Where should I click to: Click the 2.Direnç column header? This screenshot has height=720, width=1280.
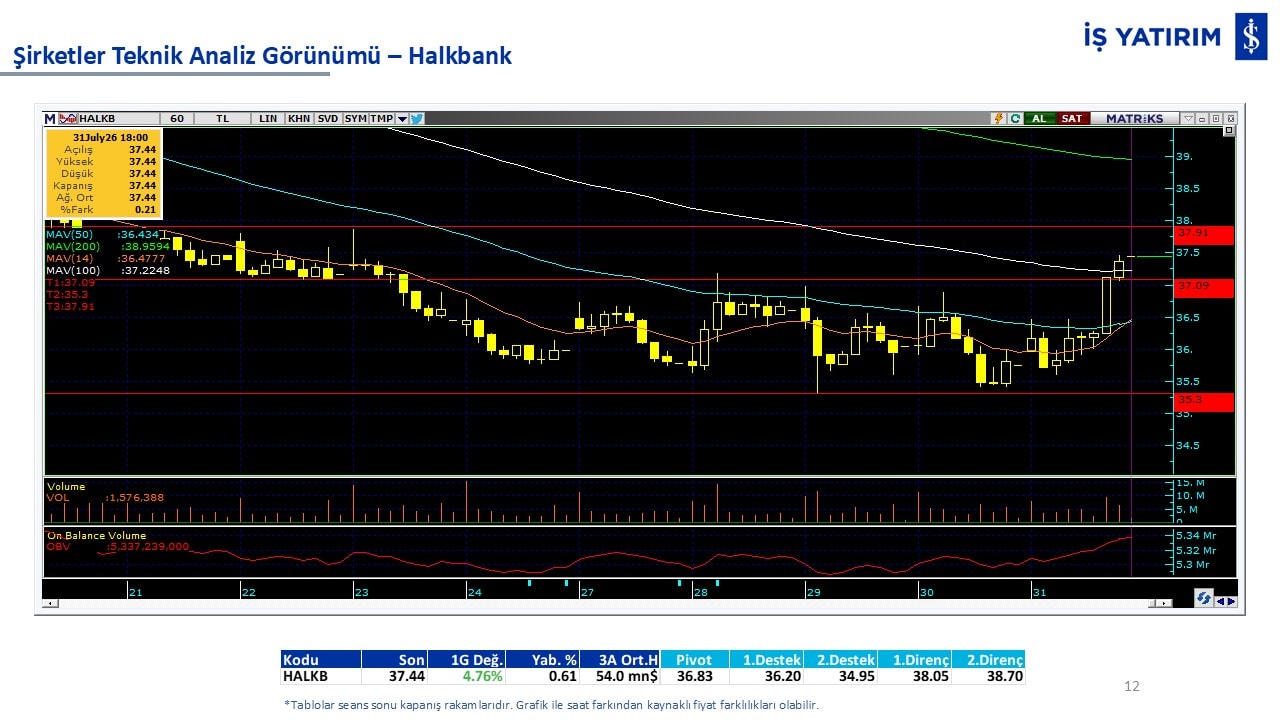coord(989,660)
